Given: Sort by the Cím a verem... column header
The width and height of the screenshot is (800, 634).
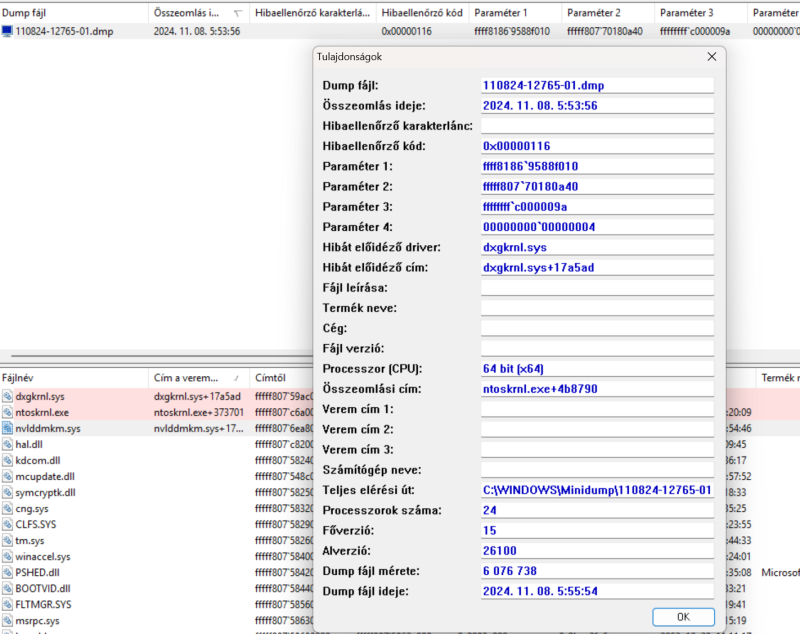Looking at the screenshot, I should pos(199,378).
